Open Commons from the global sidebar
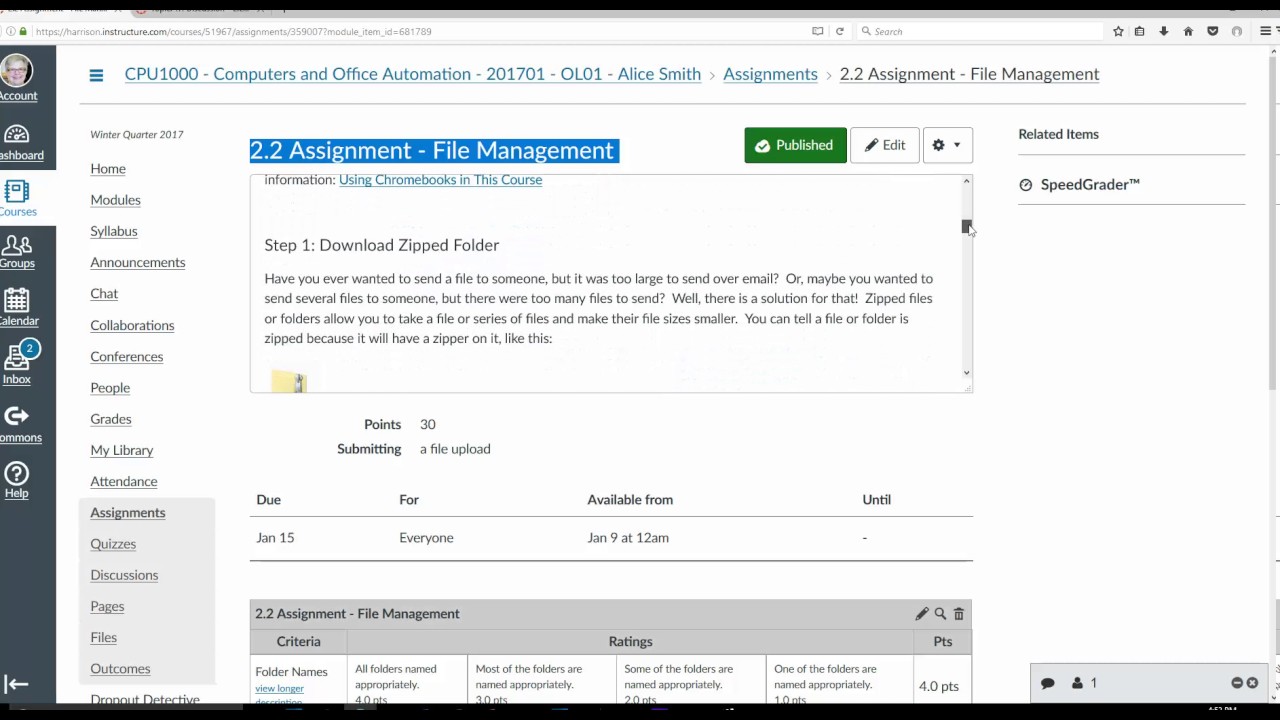Viewport: 1280px width, 720px height. click(x=18, y=424)
